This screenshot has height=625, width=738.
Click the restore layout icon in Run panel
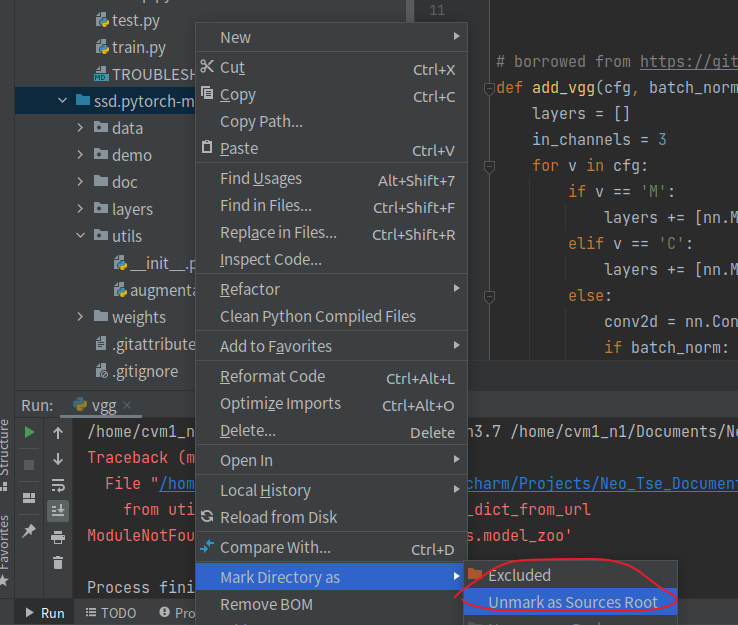pyautogui.click(x=29, y=498)
